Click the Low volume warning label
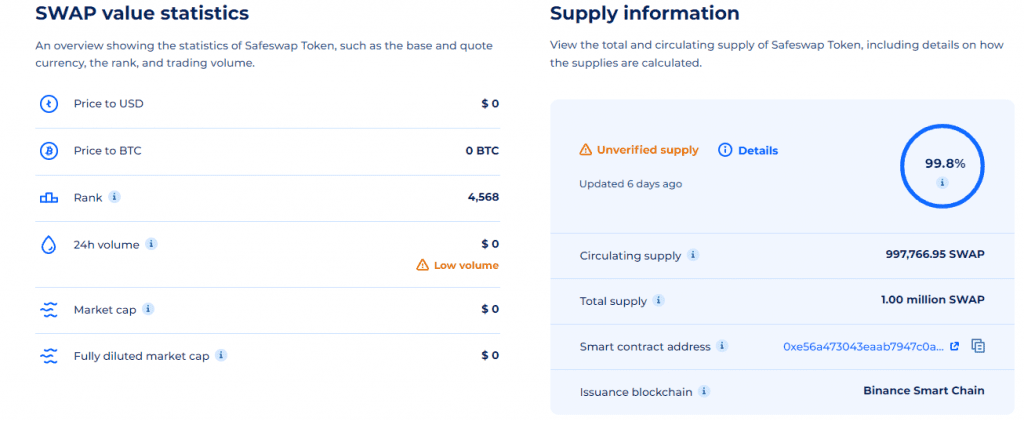1024x421 pixels. (x=458, y=265)
